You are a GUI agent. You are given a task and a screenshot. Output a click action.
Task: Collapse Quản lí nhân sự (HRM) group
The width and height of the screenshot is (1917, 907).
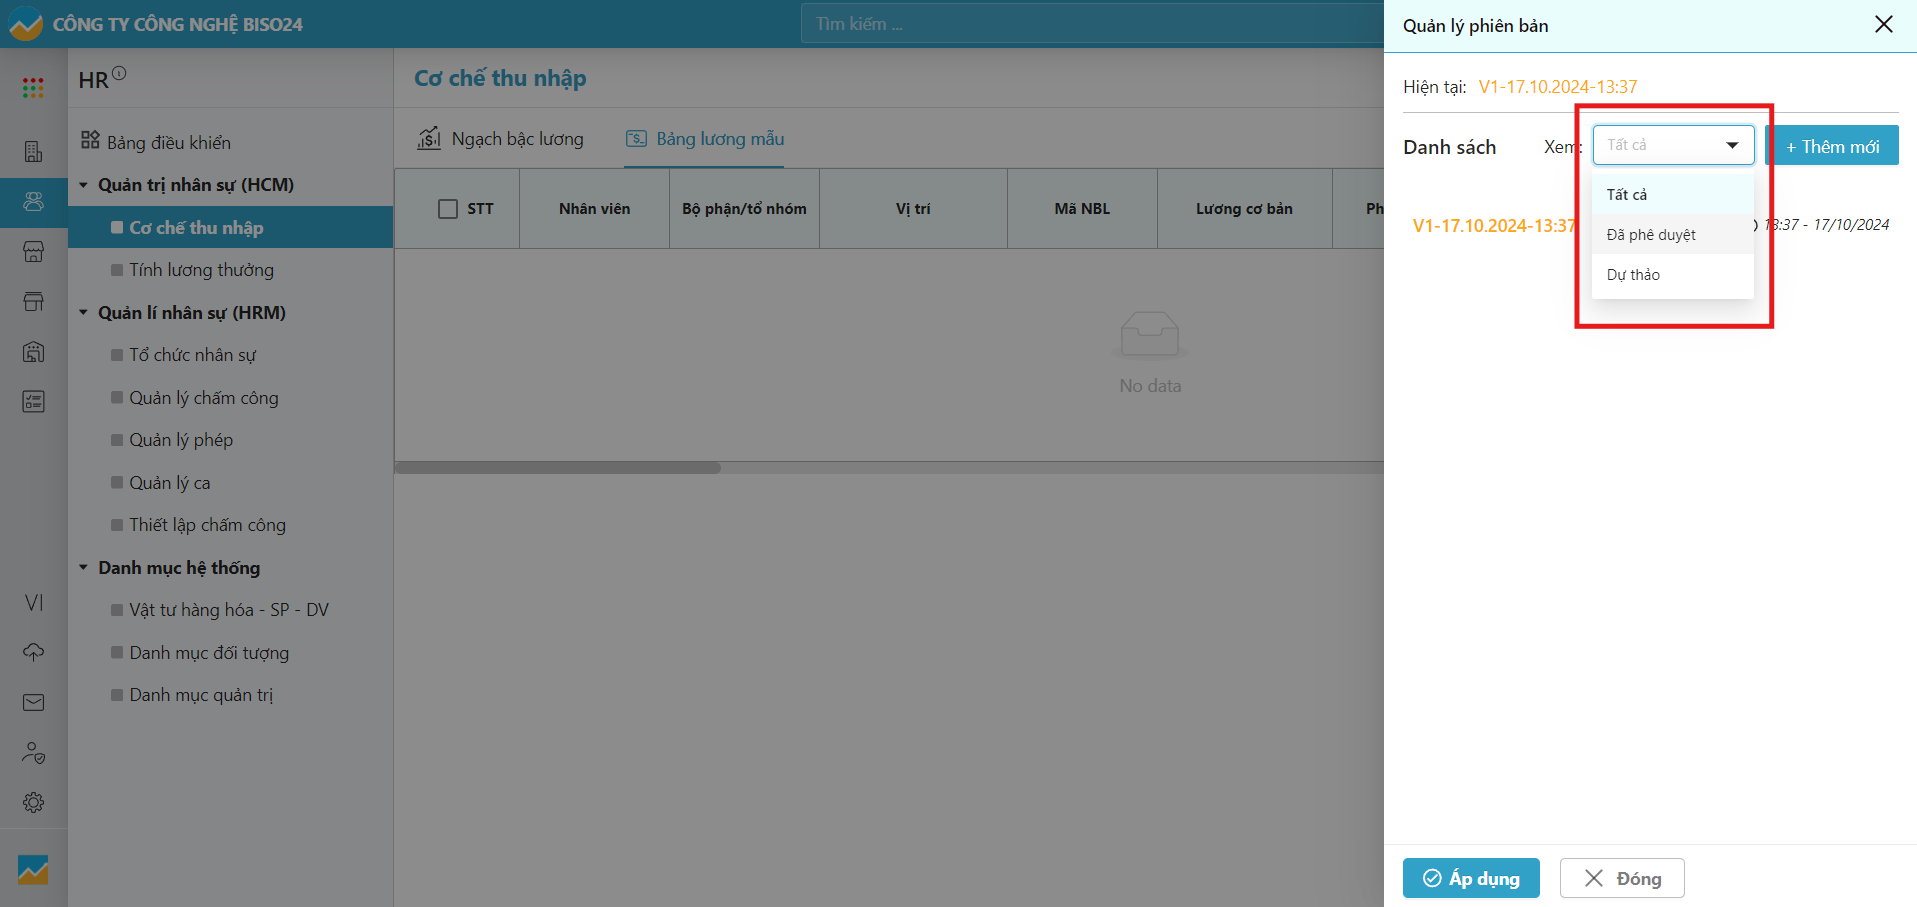(x=84, y=313)
